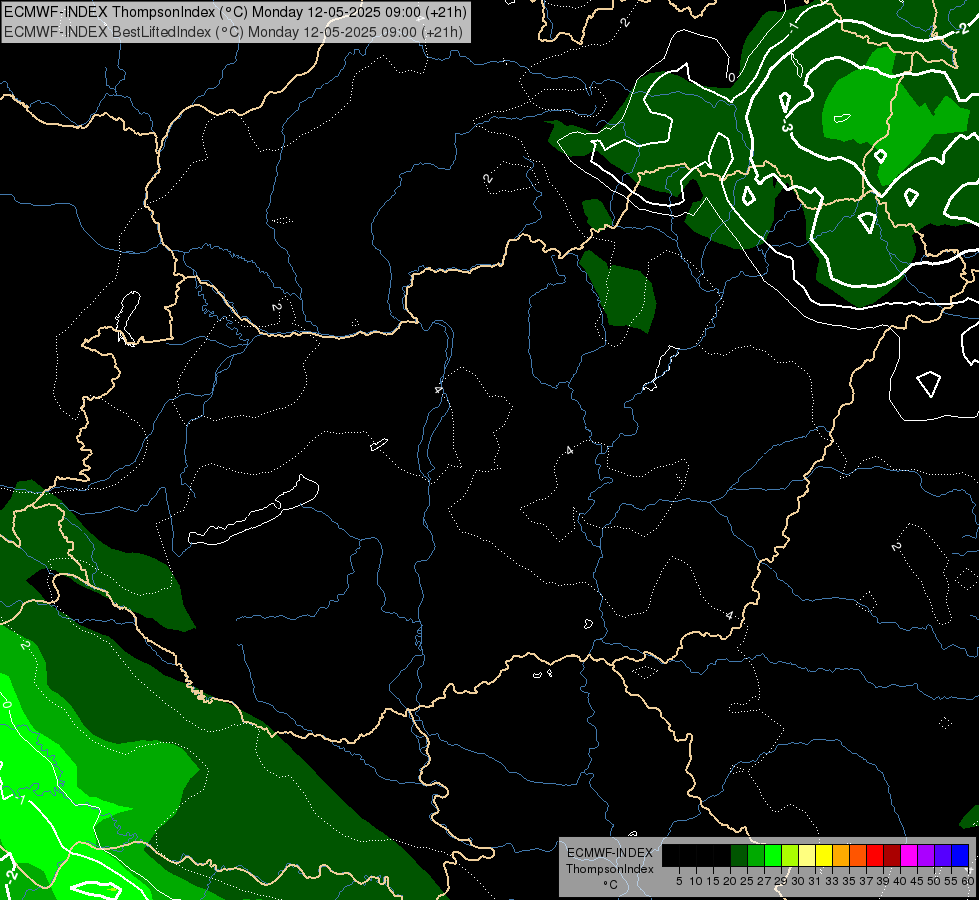Viewport: 979px width, 900px height.
Task: Click the magenta 40-45 legend swatch
Action: 909,855
